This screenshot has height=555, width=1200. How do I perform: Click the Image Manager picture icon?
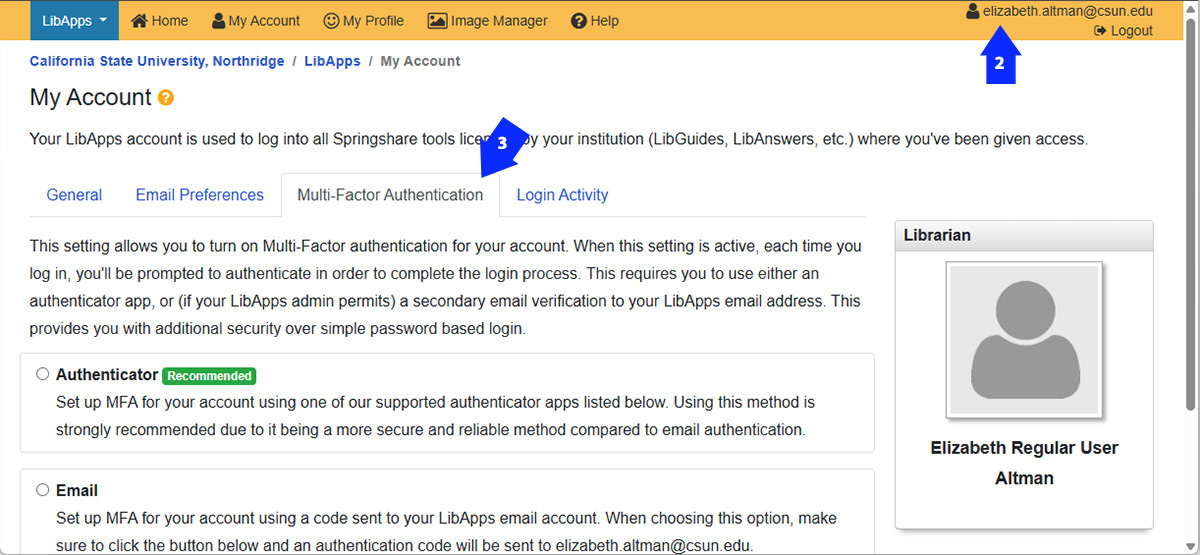(437, 21)
